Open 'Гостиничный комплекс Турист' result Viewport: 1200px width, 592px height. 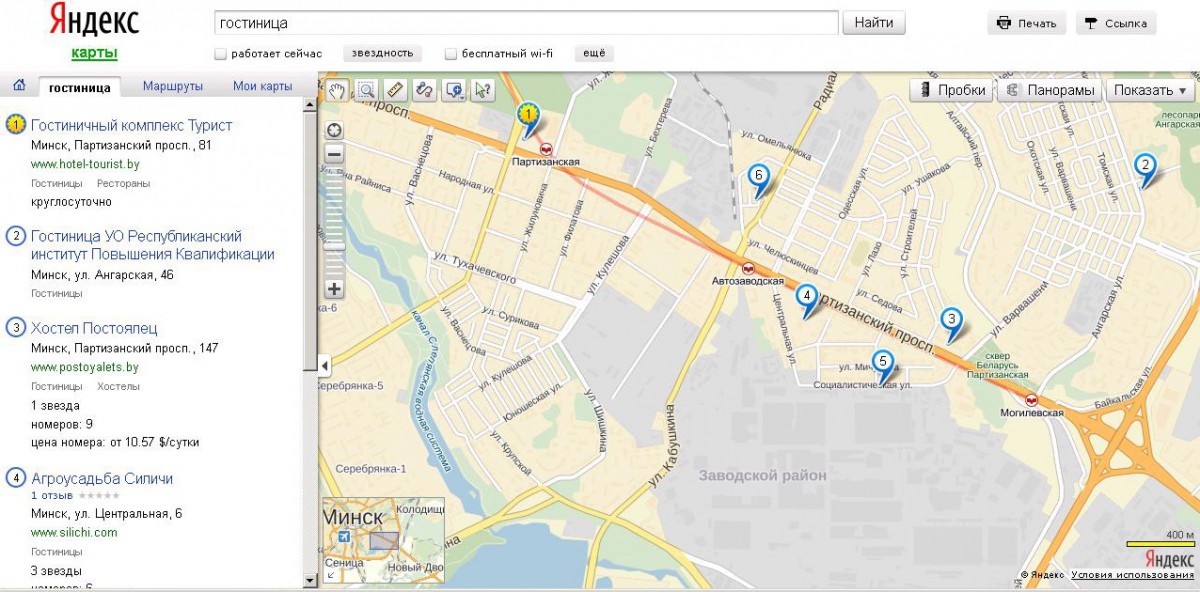pos(131,125)
